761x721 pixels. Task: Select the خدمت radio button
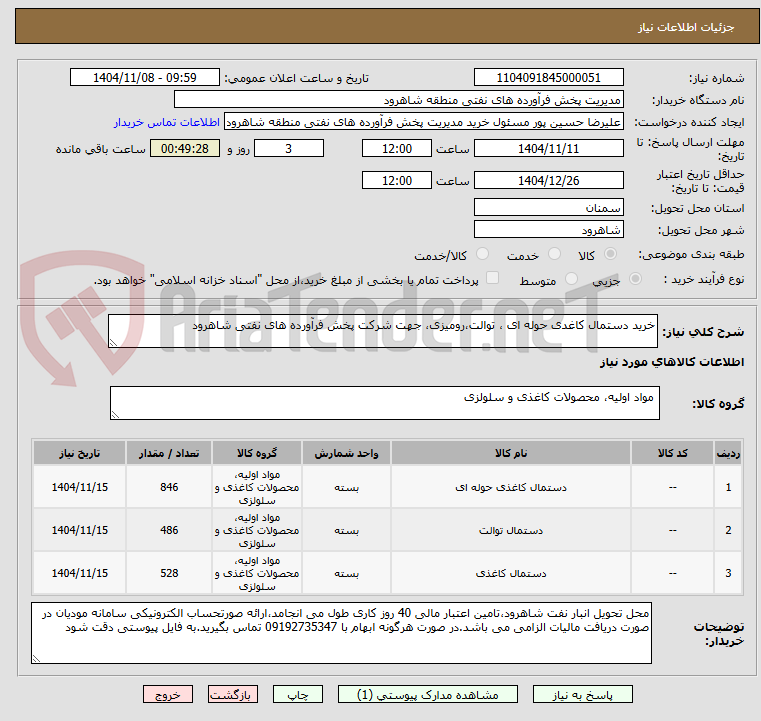[x=554, y=254]
